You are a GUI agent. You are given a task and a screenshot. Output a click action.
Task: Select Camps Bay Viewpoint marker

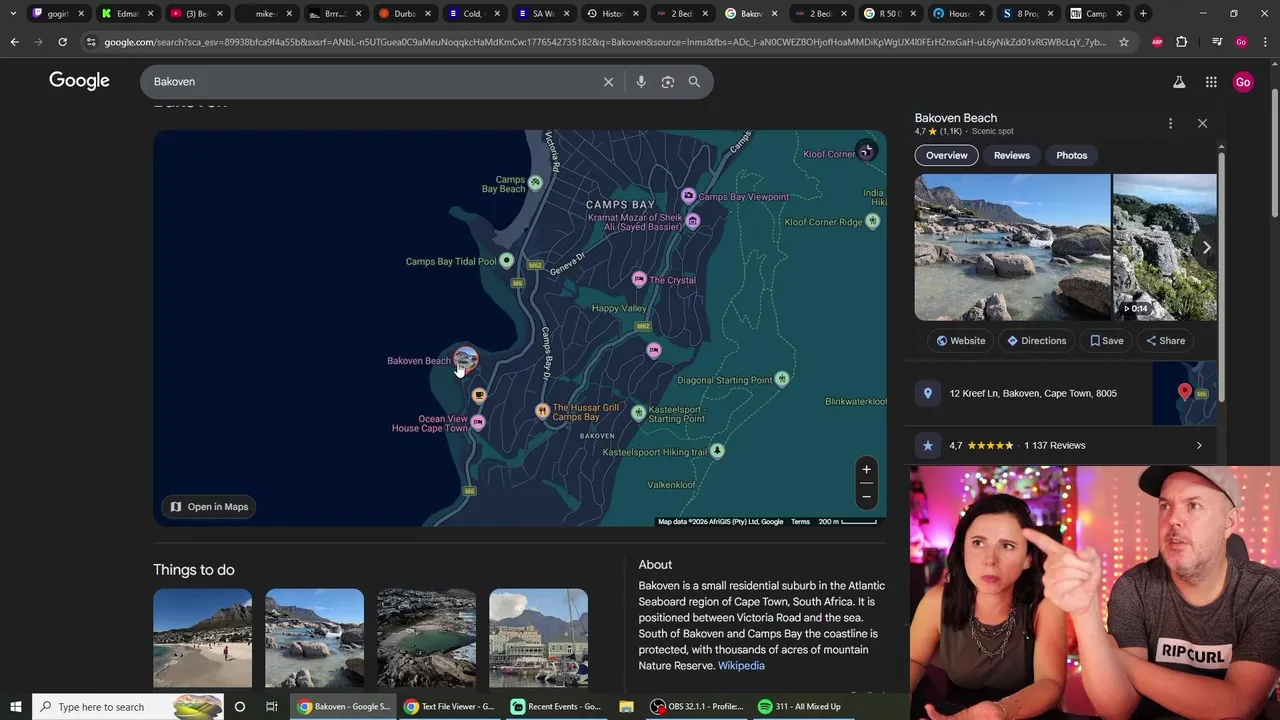tap(688, 196)
